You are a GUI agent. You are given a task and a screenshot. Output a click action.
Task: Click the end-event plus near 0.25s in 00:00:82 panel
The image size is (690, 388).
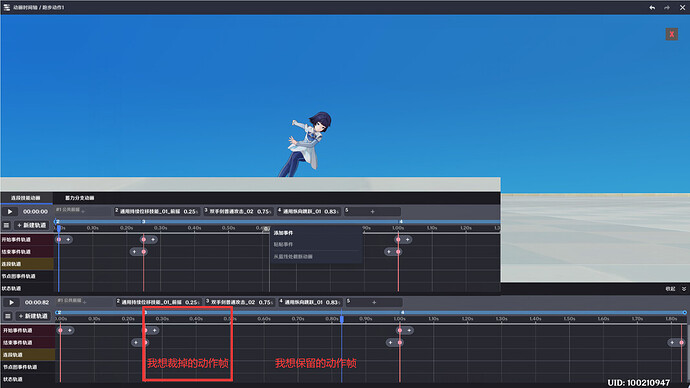(136, 343)
